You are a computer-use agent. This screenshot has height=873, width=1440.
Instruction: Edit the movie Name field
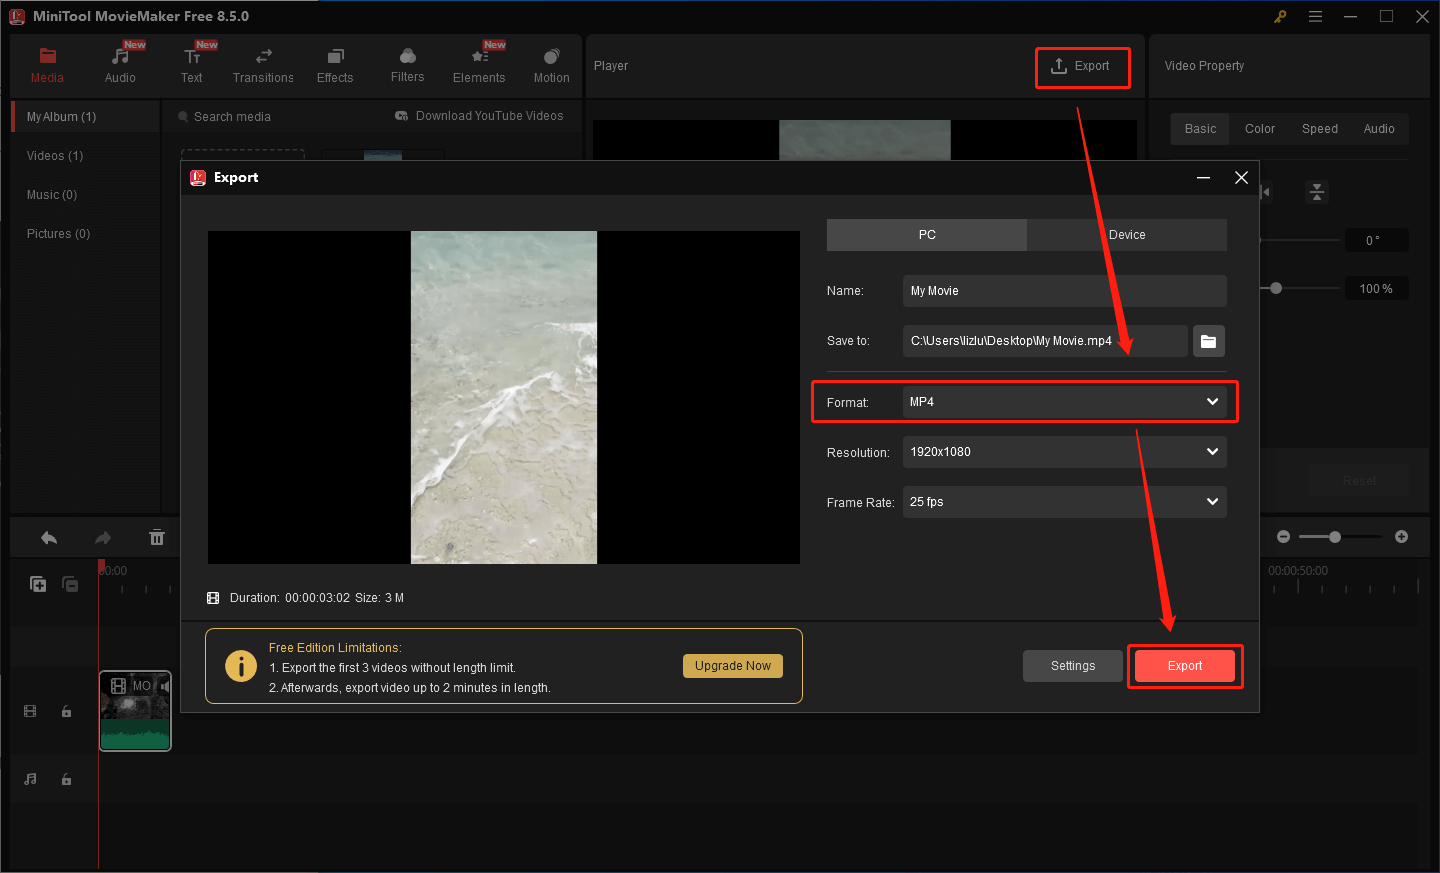(x=1063, y=290)
